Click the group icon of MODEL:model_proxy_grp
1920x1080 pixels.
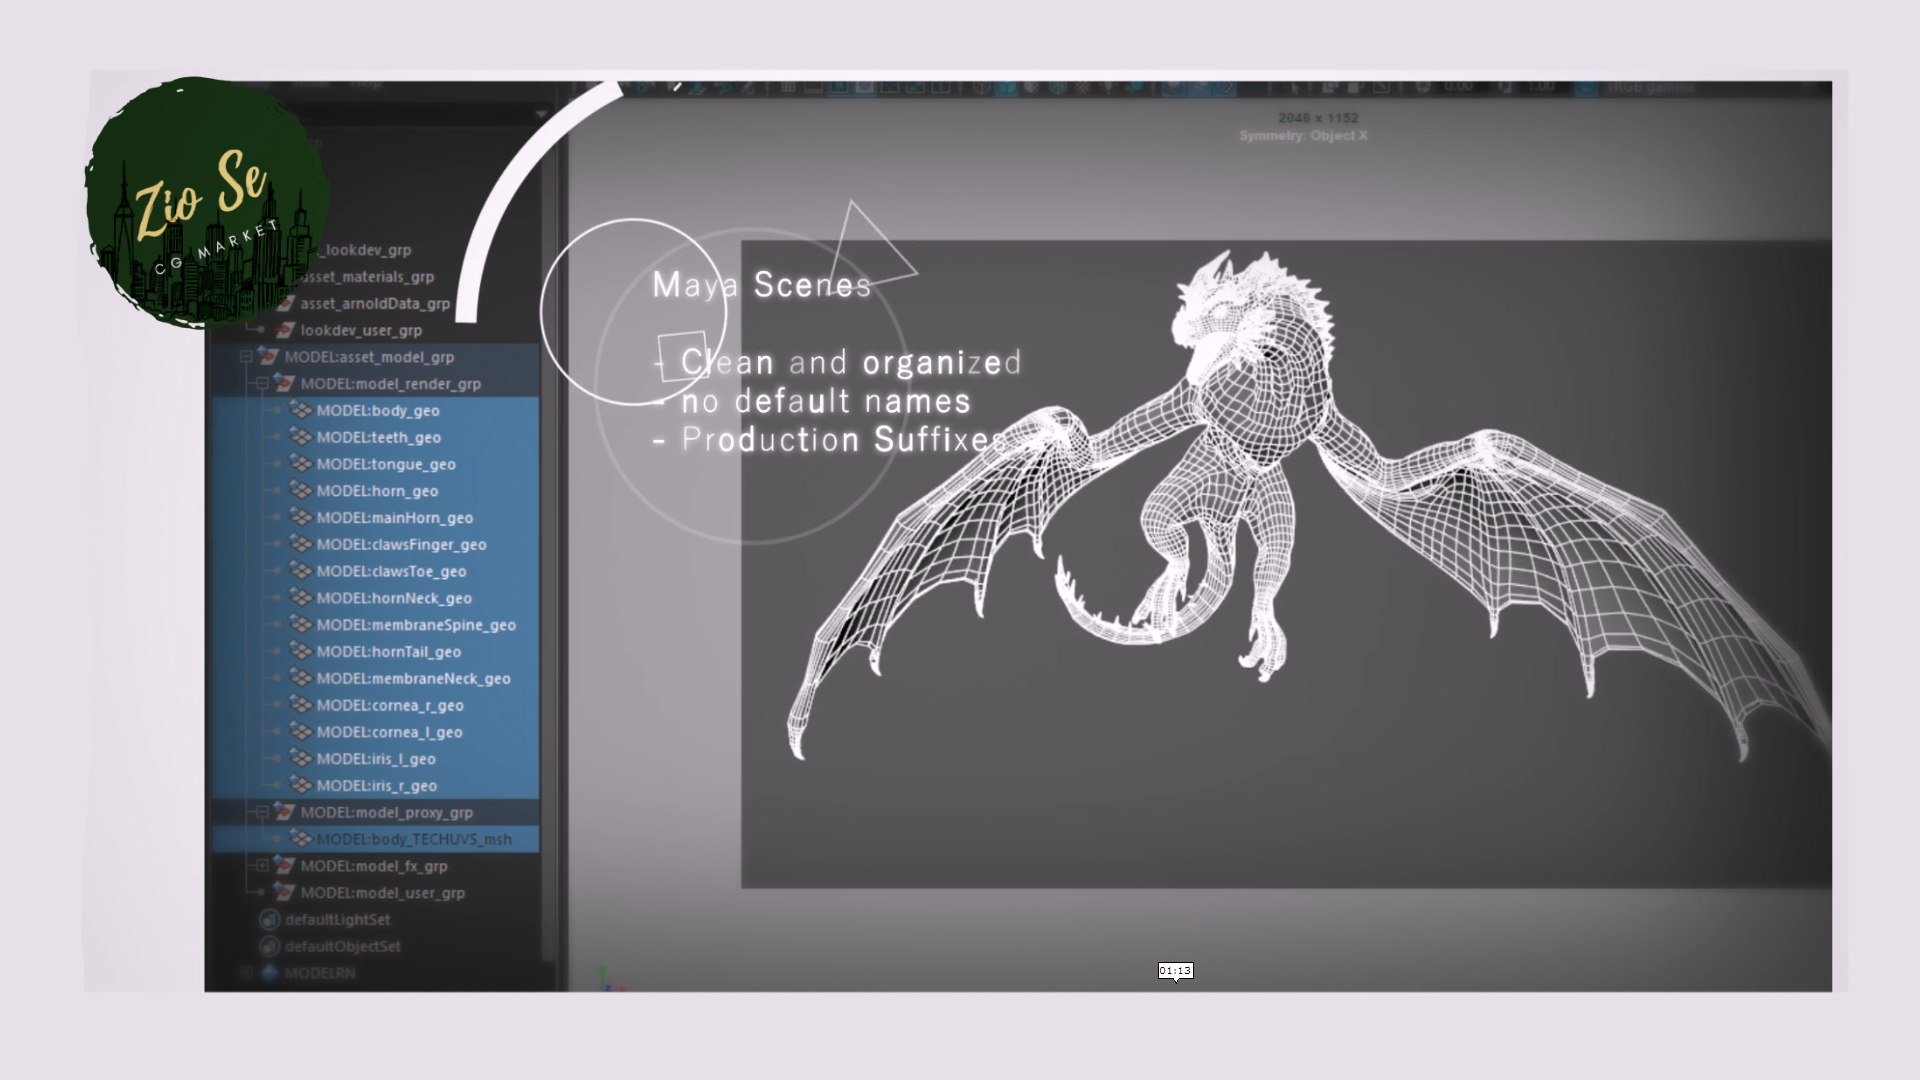pos(285,812)
